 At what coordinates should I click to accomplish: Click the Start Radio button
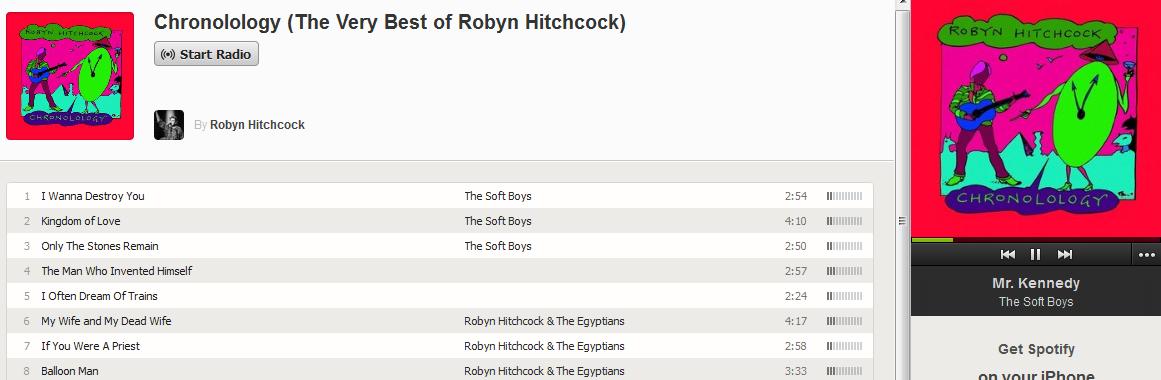point(207,54)
